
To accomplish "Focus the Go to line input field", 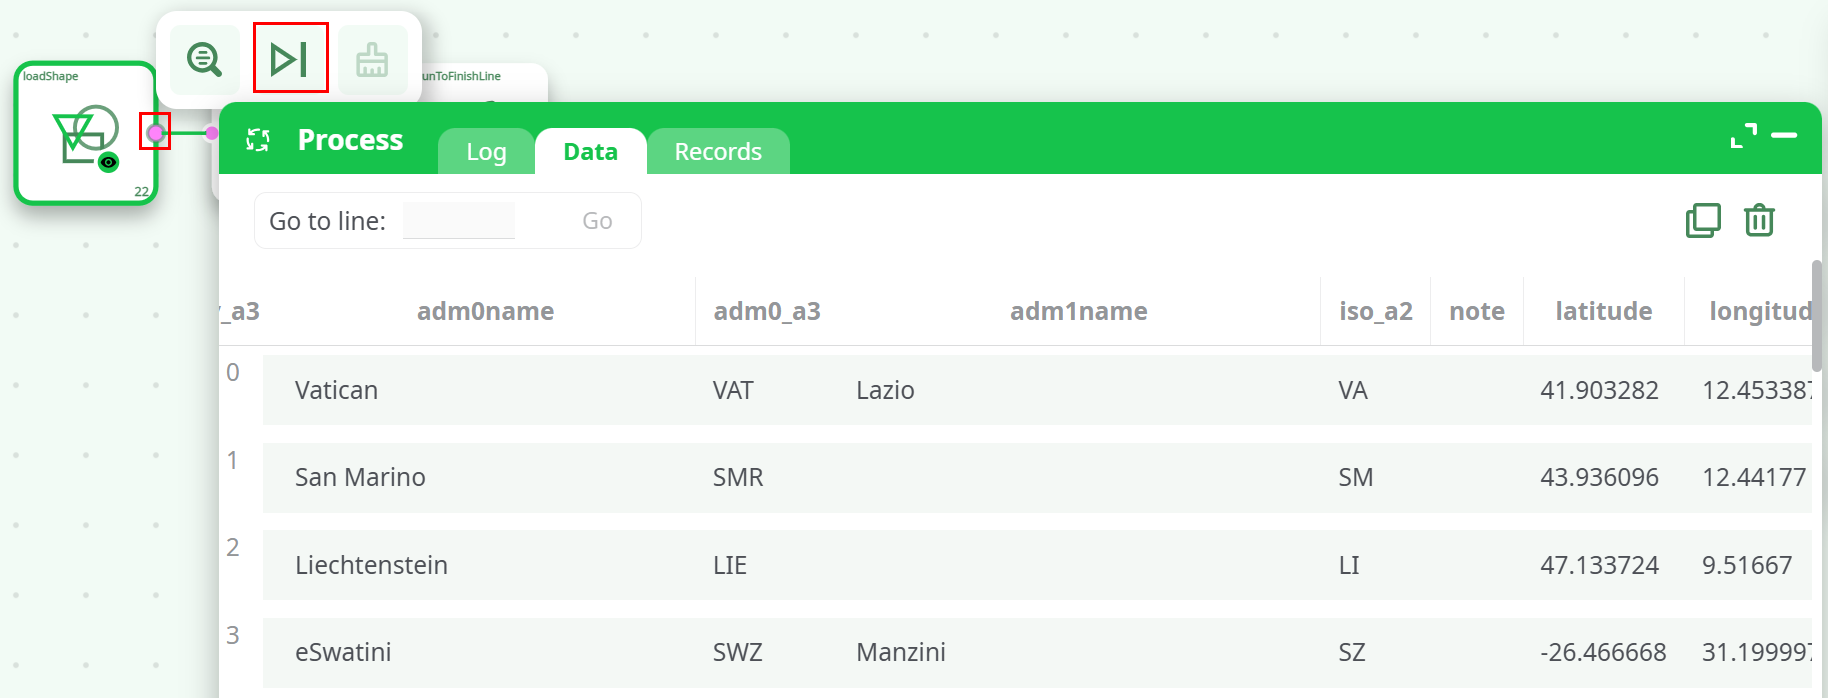I will pyautogui.click(x=459, y=221).
